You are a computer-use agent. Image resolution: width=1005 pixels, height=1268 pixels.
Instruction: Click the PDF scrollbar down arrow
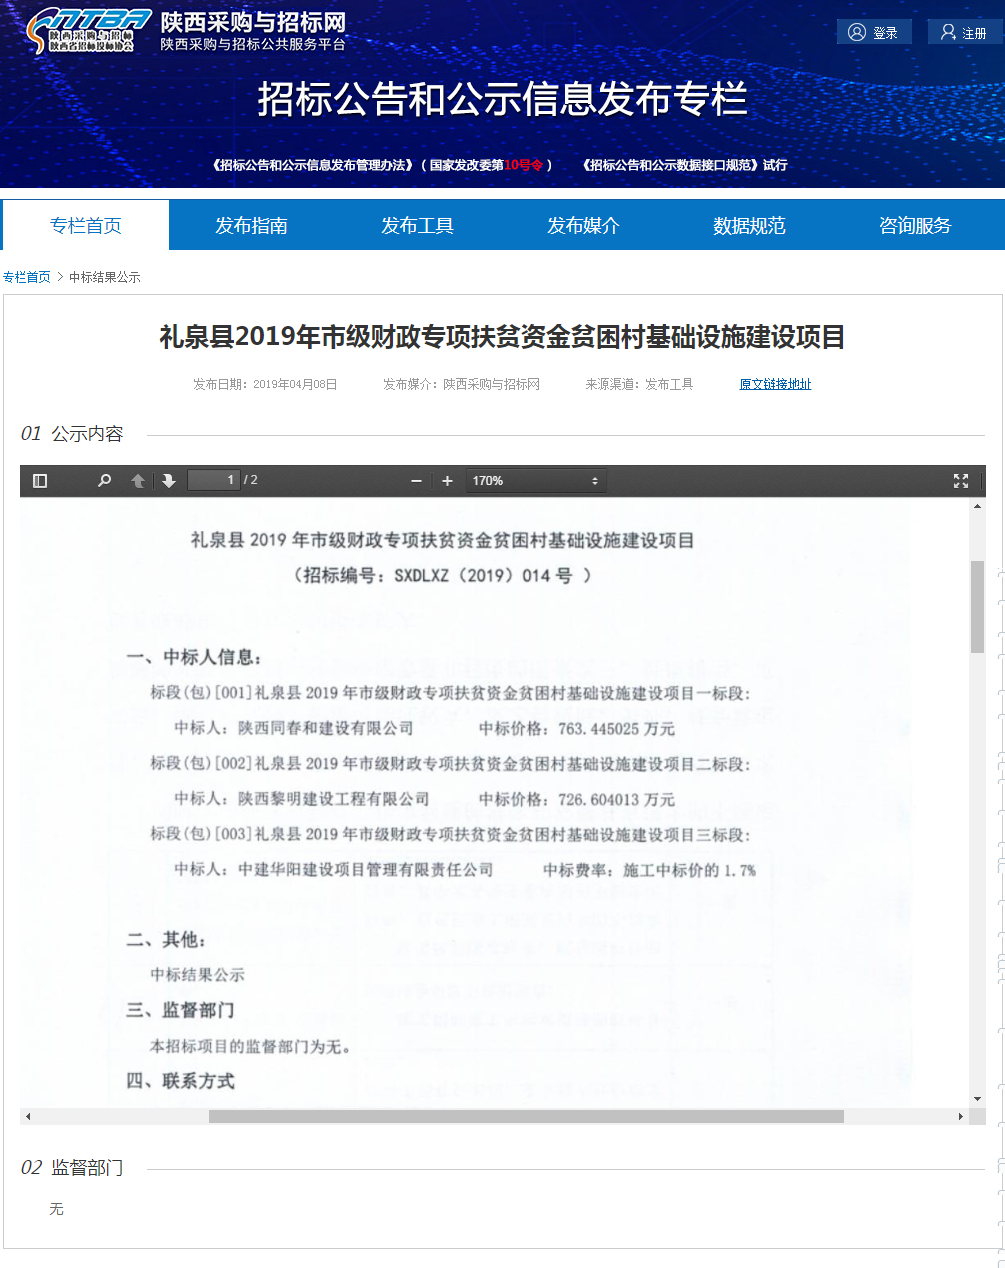point(977,1099)
